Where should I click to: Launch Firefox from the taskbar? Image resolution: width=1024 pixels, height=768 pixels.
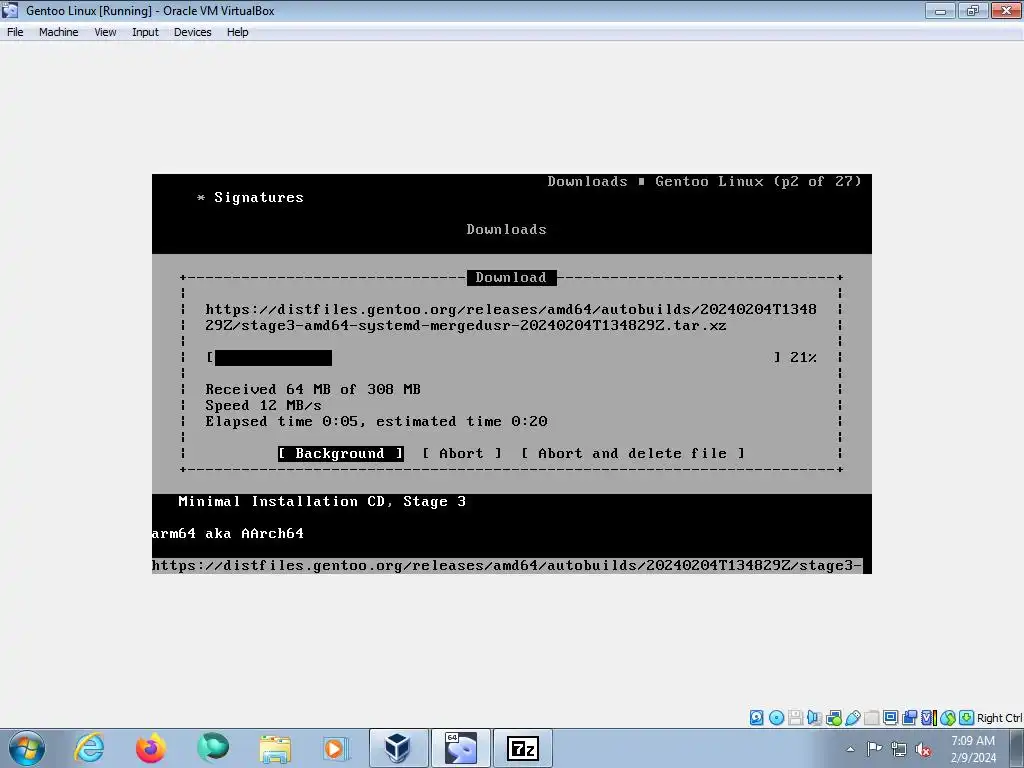pos(150,748)
